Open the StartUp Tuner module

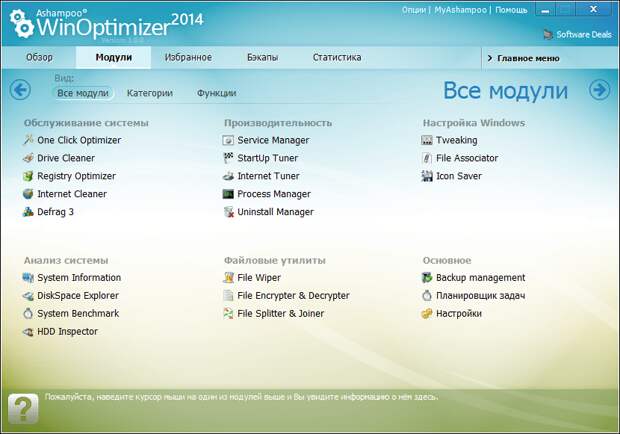pos(267,158)
